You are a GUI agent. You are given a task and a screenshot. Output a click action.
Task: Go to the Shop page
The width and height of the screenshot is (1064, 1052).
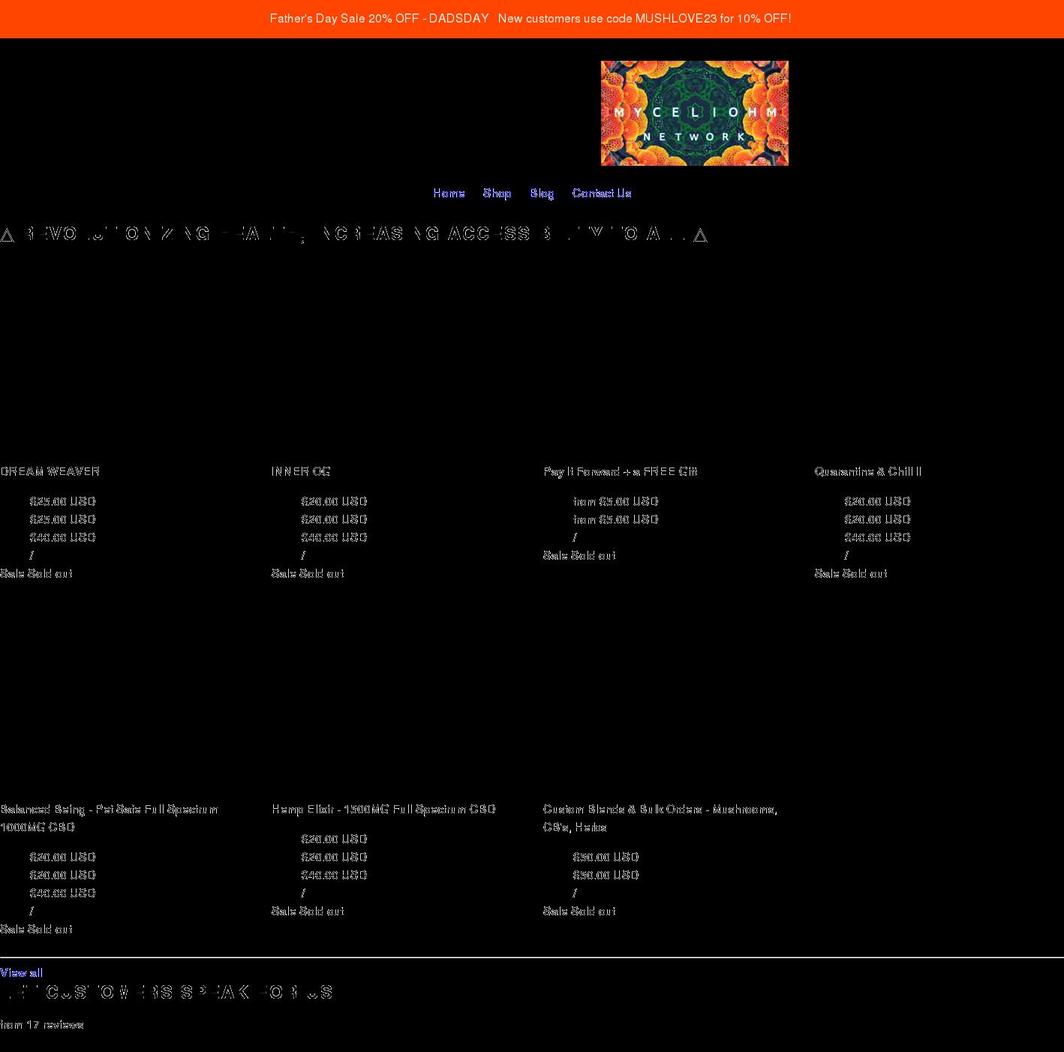pyautogui.click(x=497, y=193)
